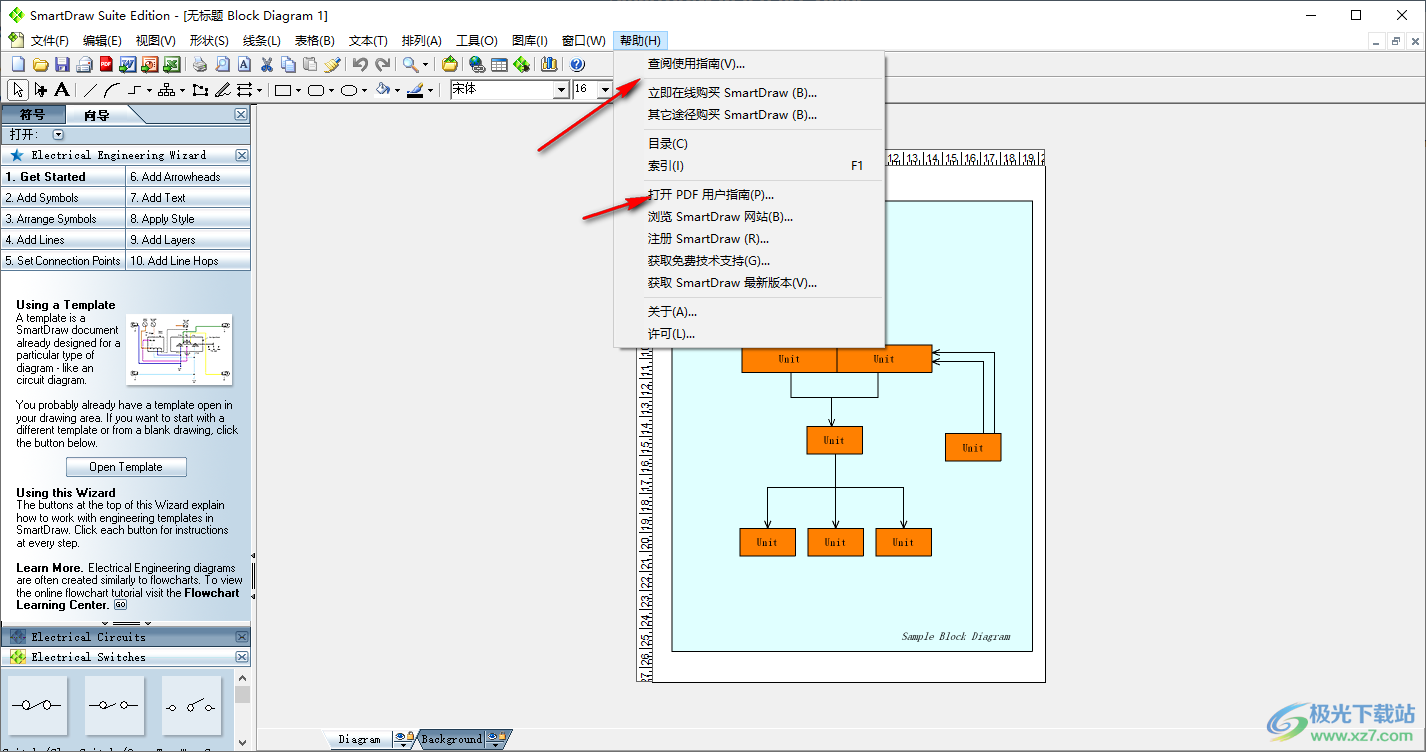Open the 编辑(E) menu
The image size is (1426, 752).
click(102, 41)
